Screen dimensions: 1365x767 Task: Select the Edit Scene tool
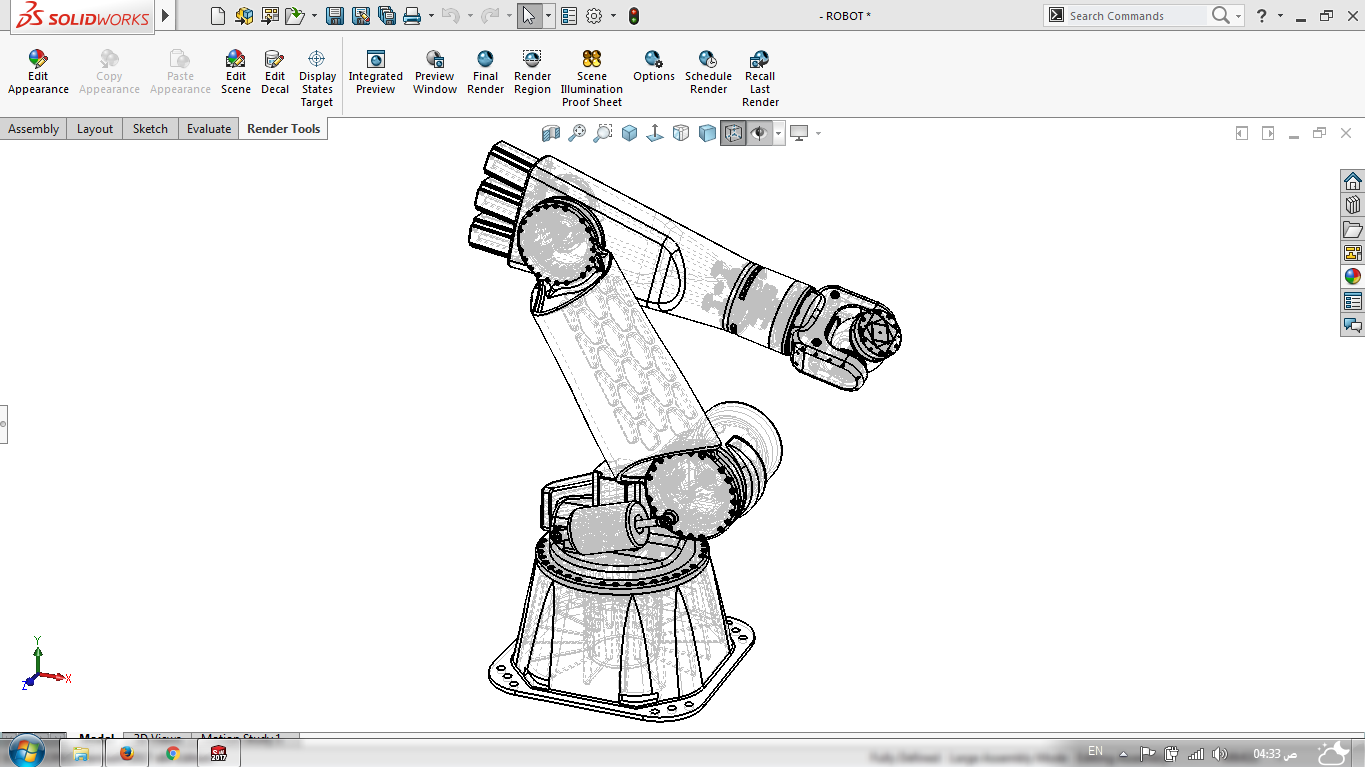click(236, 72)
